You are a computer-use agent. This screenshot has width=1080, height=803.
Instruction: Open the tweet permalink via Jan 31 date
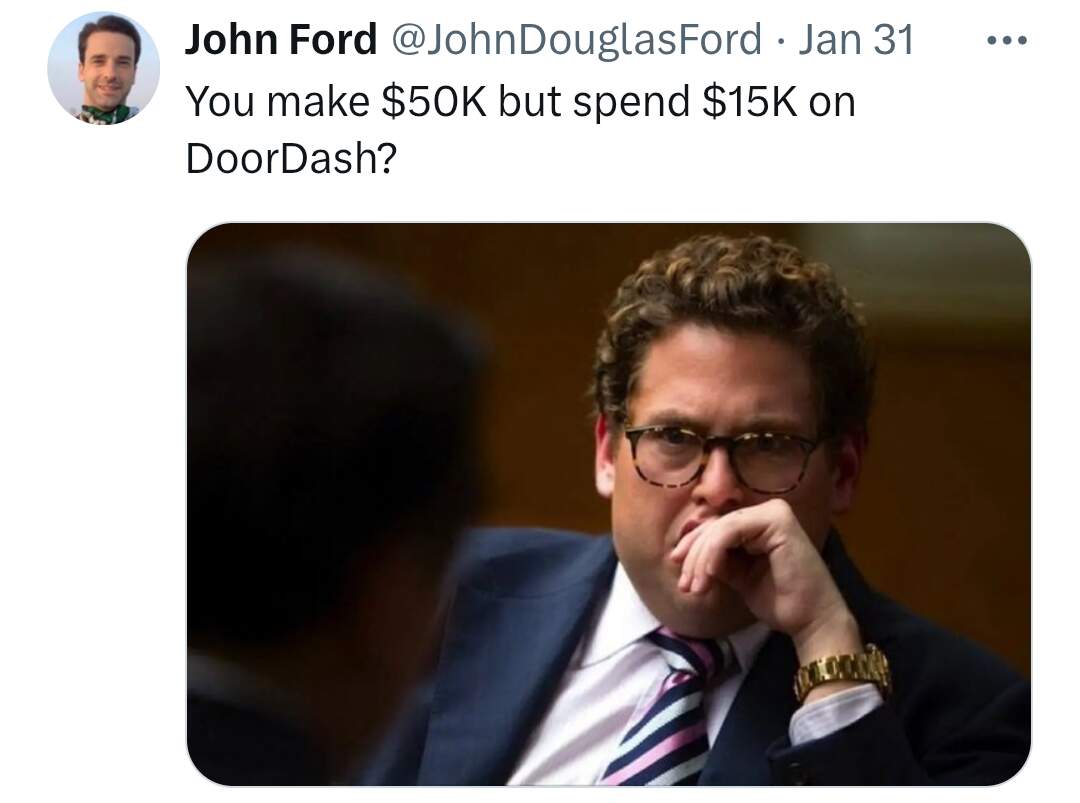[855, 39]
